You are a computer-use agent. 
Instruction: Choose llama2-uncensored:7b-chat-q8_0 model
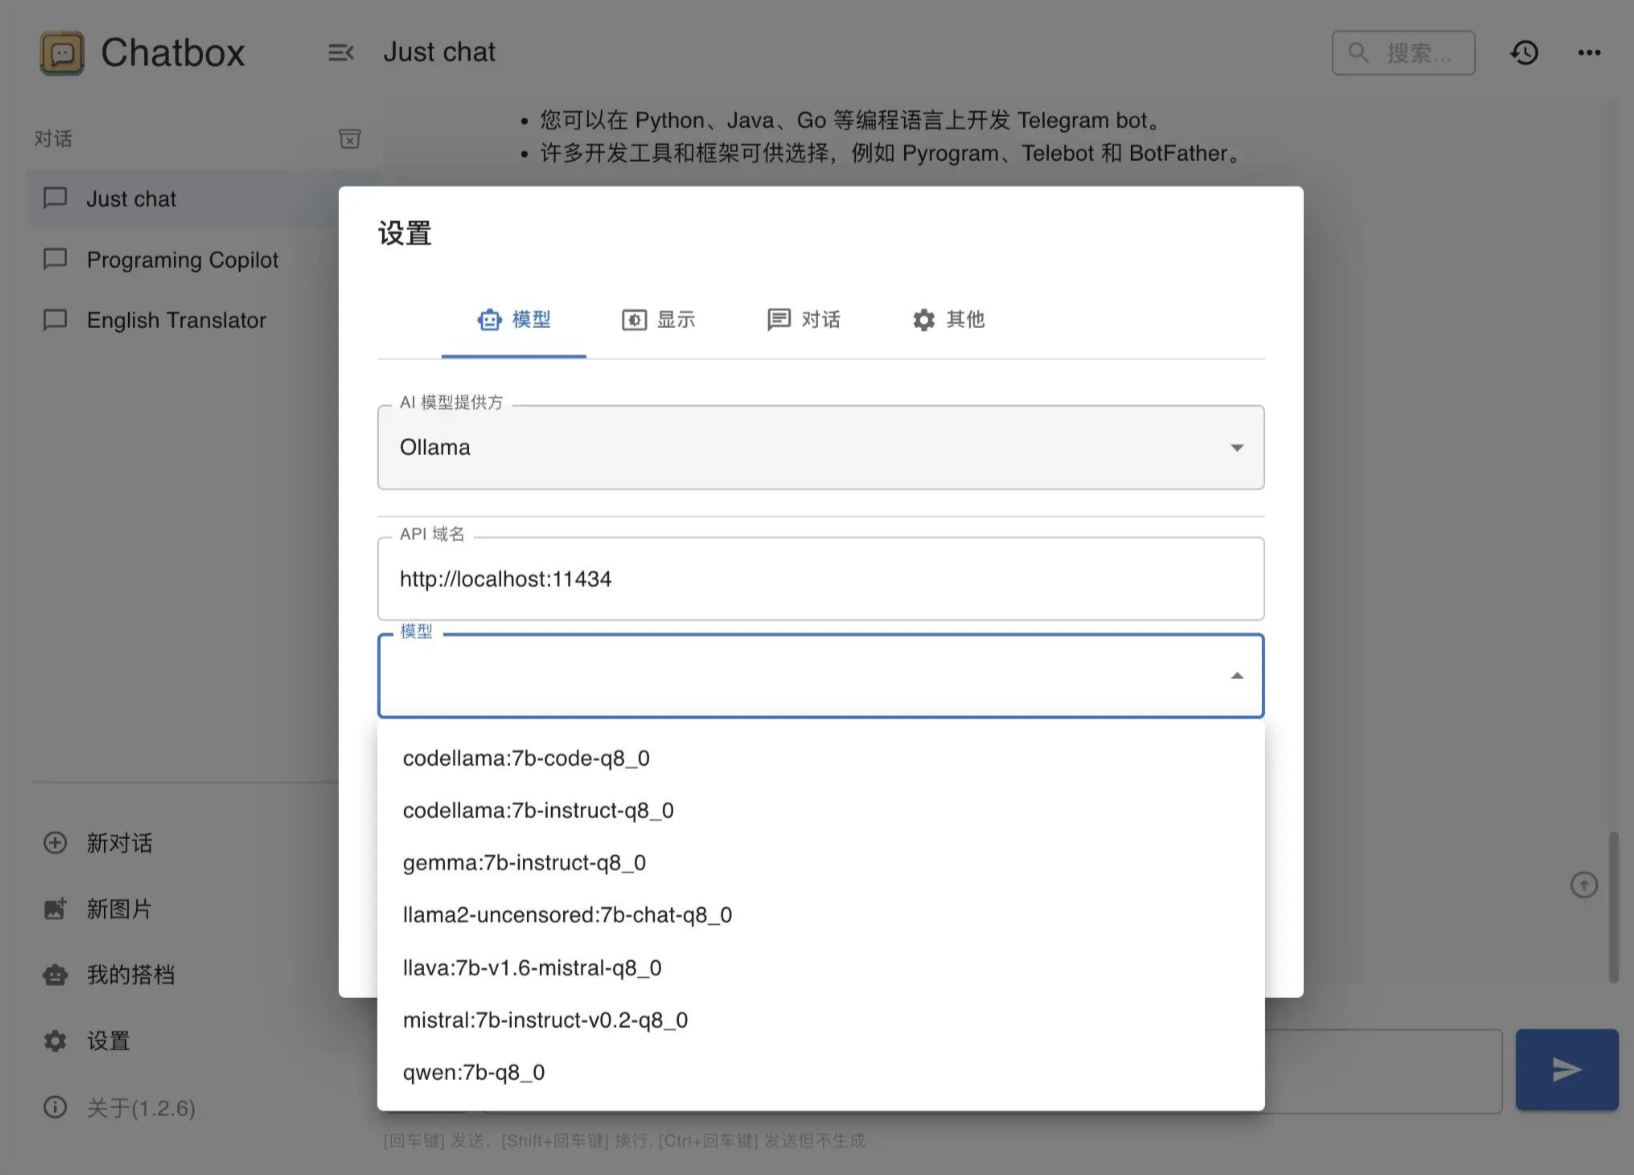pos(821,915)
